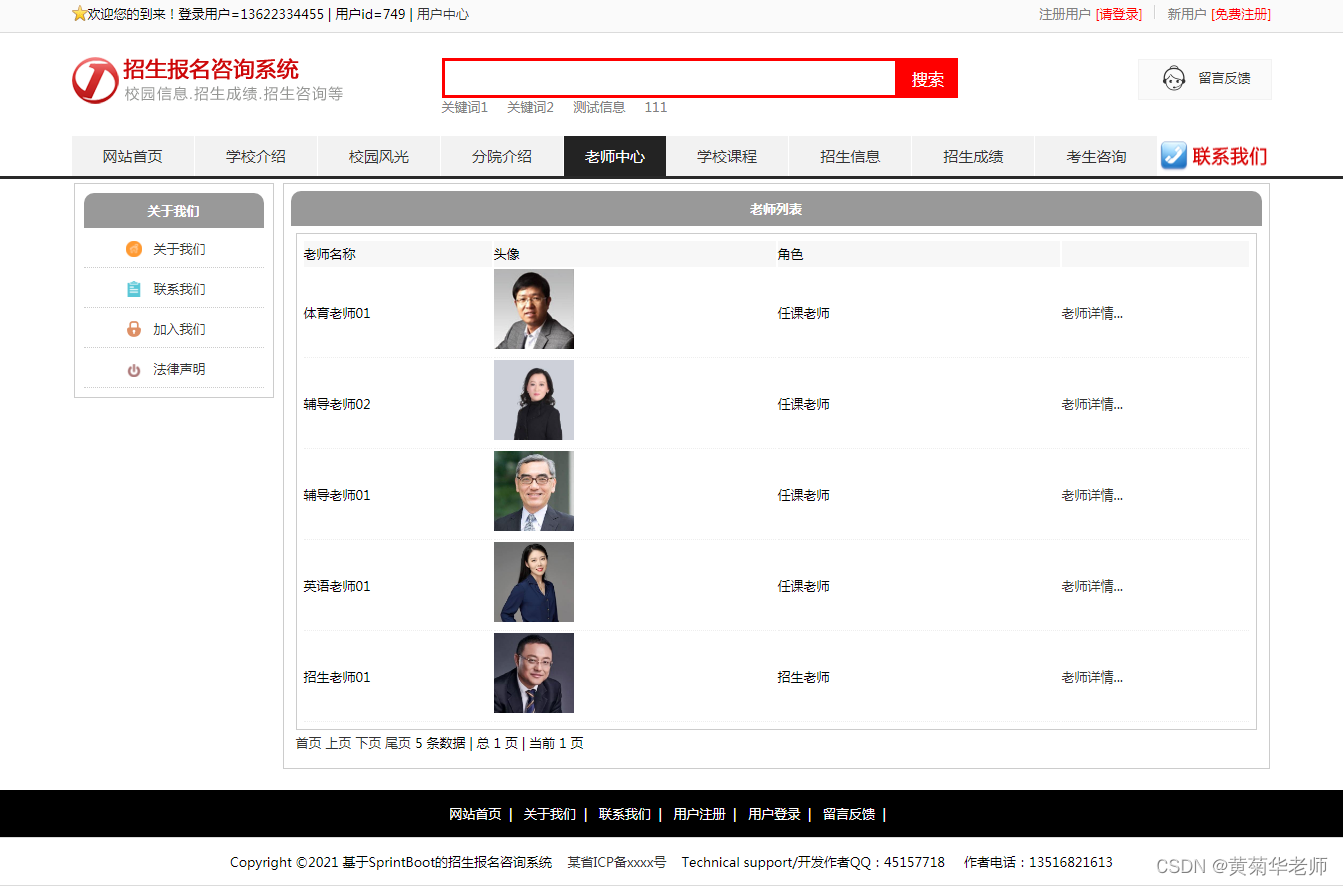Click the blue pencil icon beside 联系我们
The height and width of the screenshot is (886, 1343).
tap(1173, 156)
